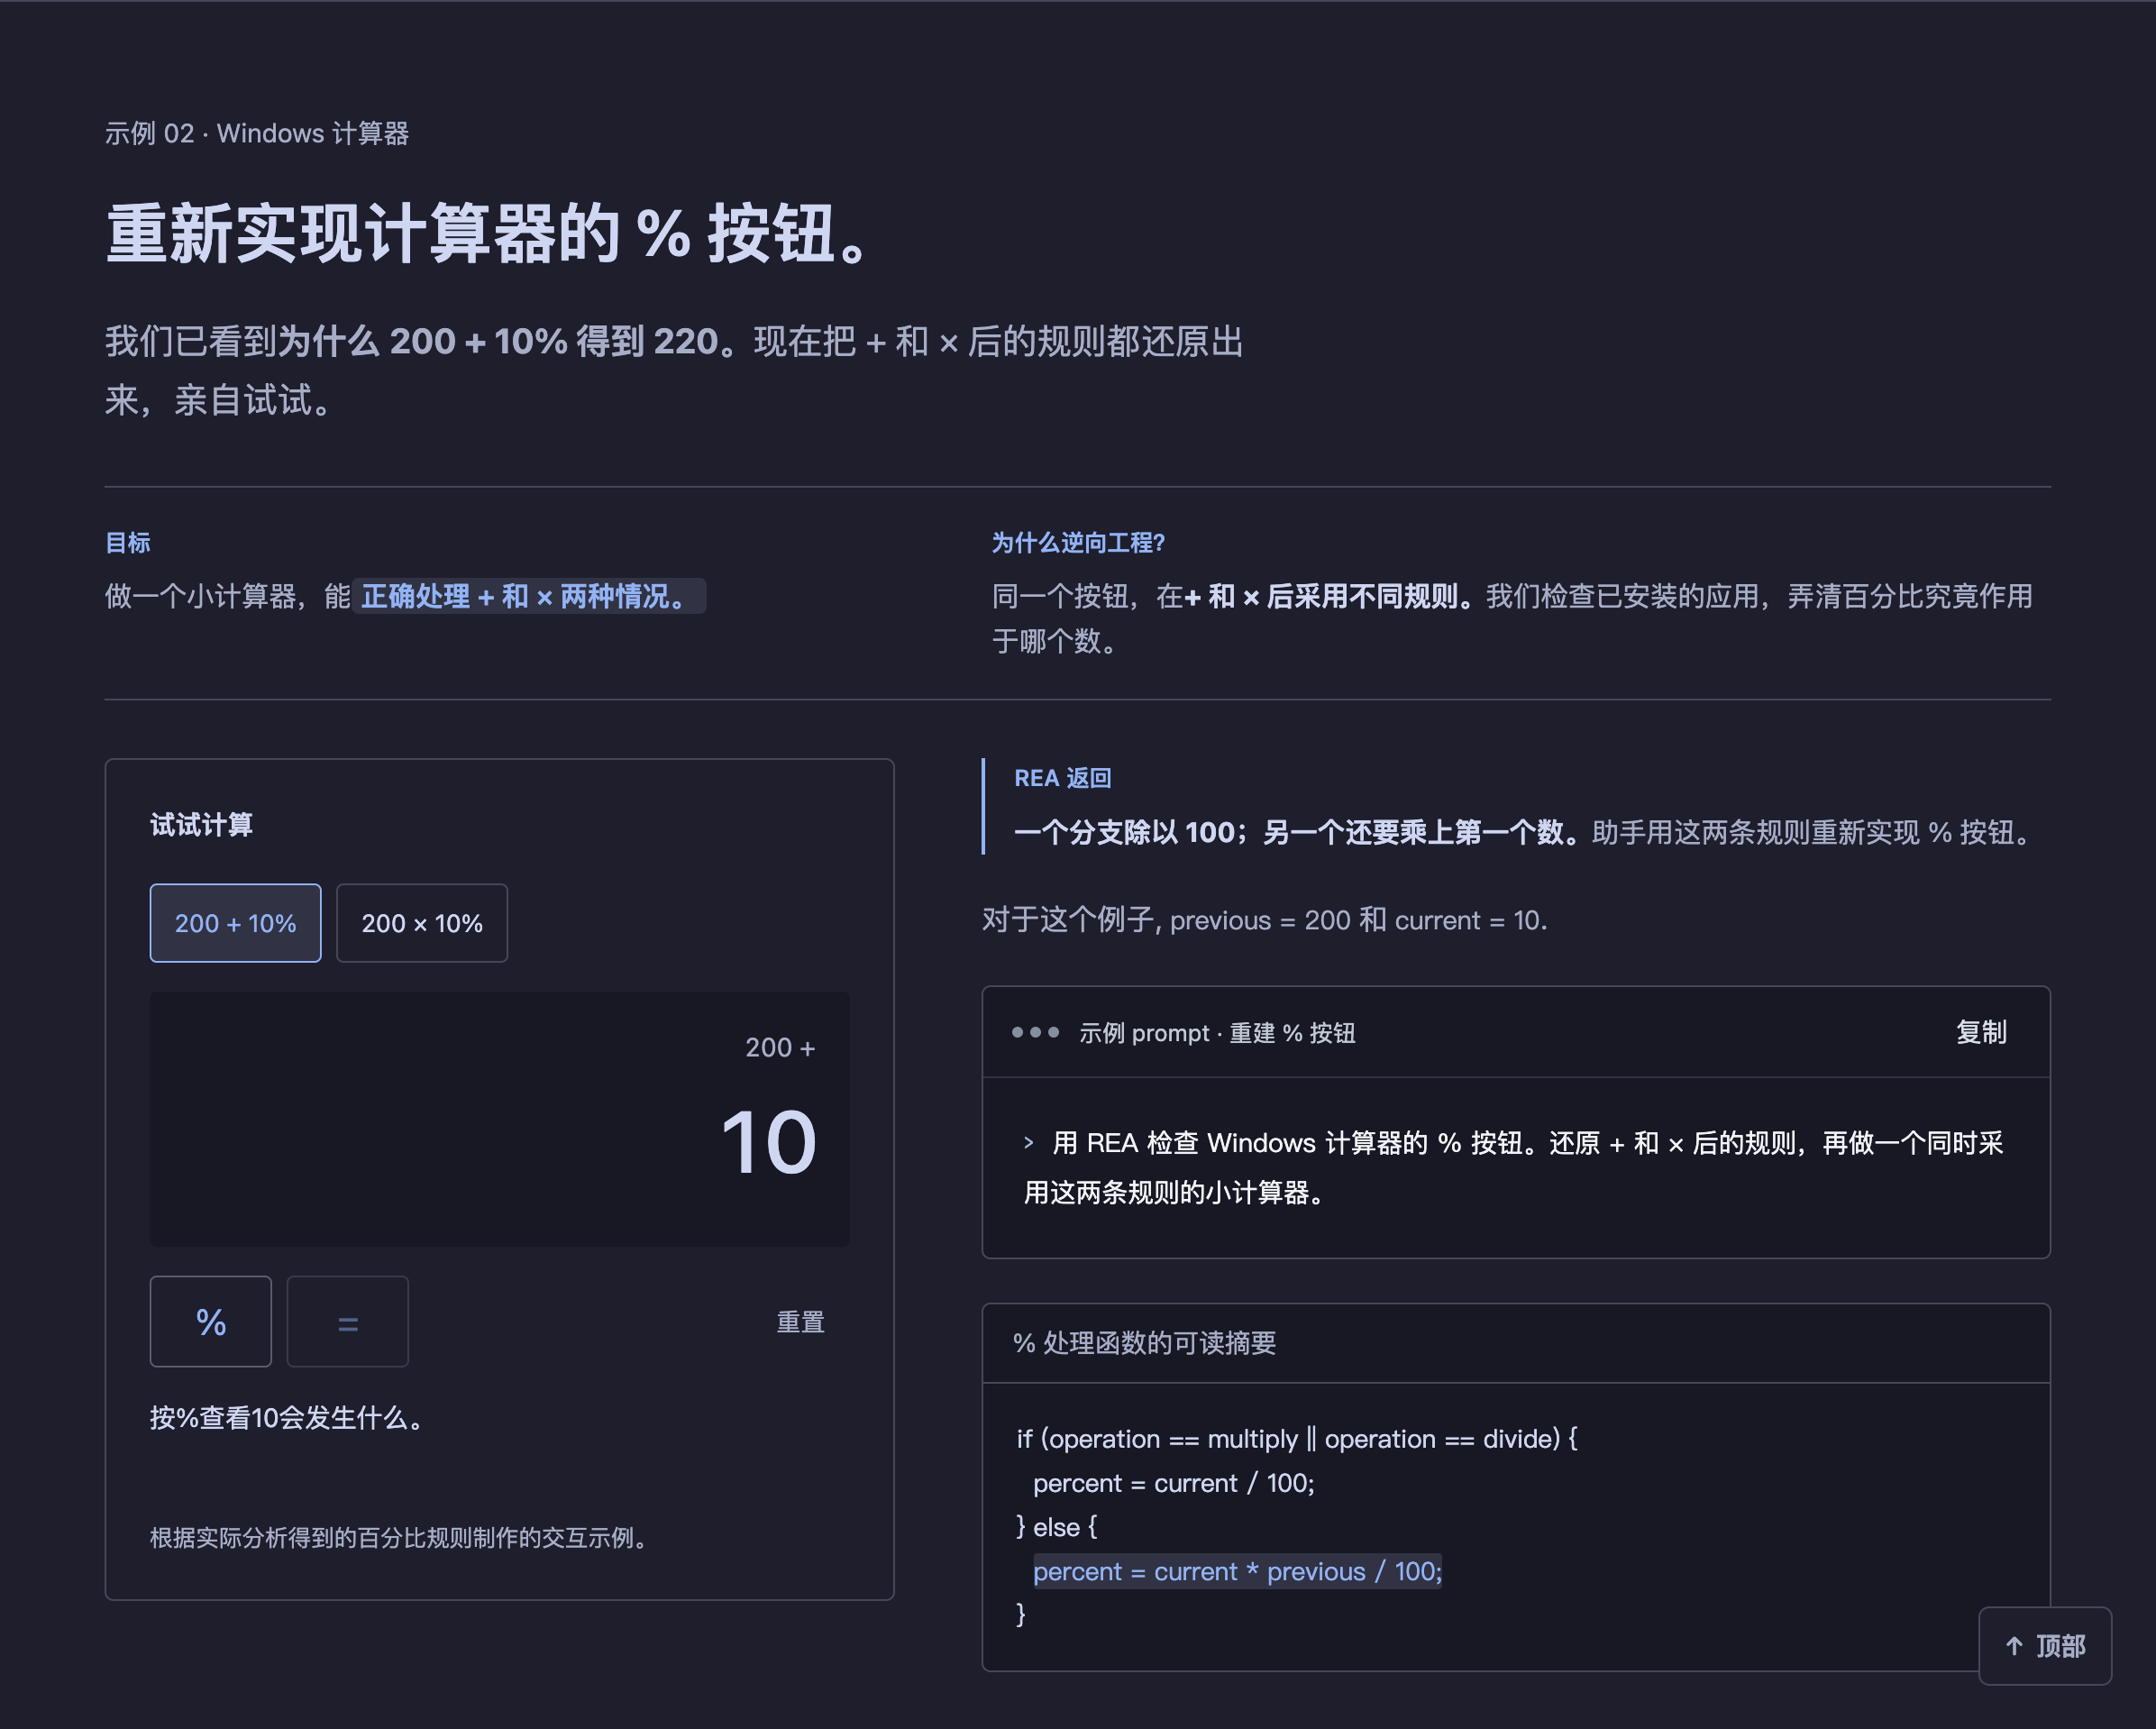Click the % calculator button
The width and height of the screenshot is (2156, 1729).
[x=211, y=1321]
